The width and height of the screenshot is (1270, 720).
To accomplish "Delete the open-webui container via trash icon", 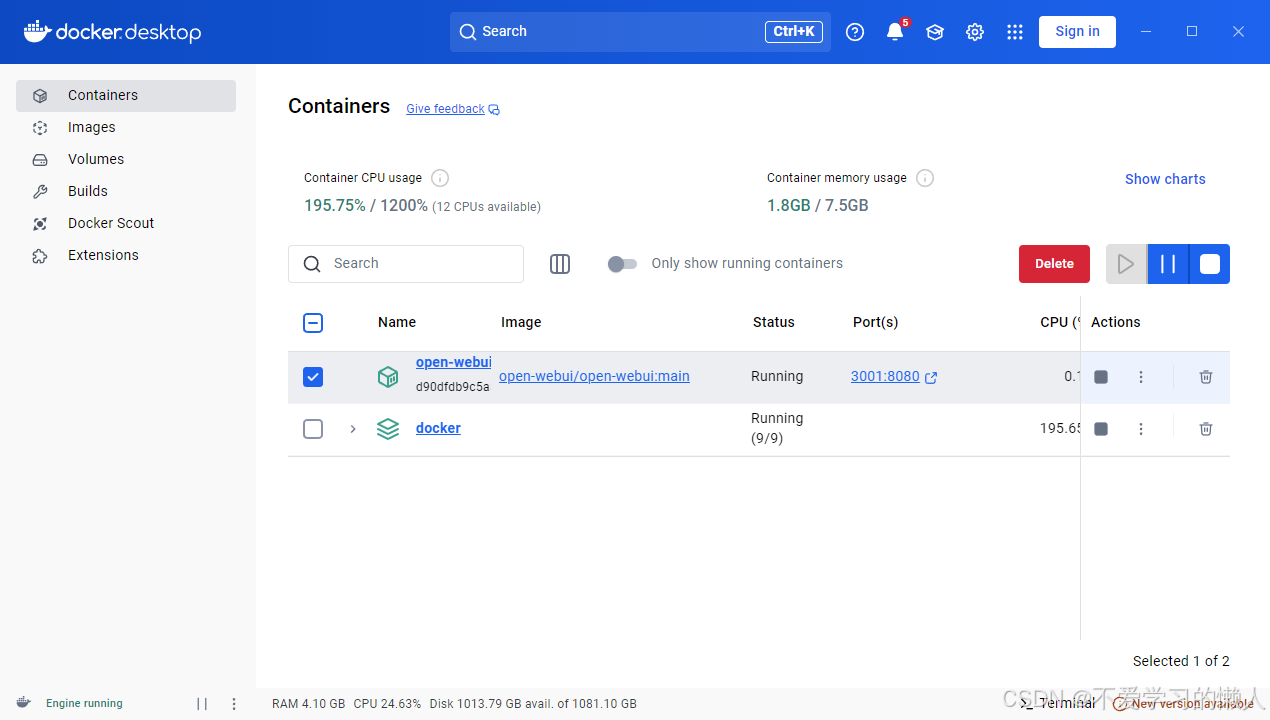I will pyautogui.click(x=1206, y=377).
